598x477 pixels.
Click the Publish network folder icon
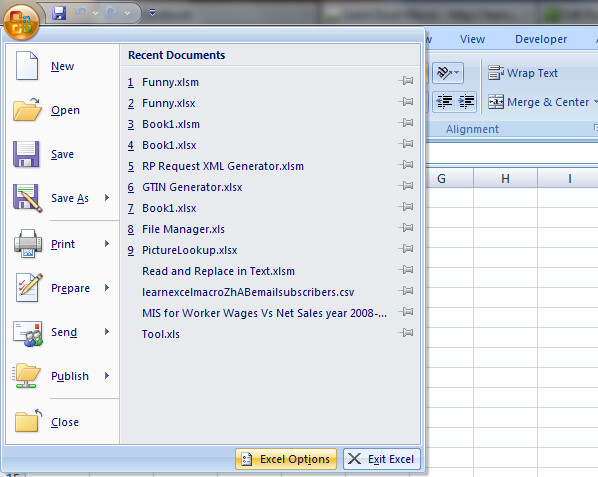[x=27, y=376]
